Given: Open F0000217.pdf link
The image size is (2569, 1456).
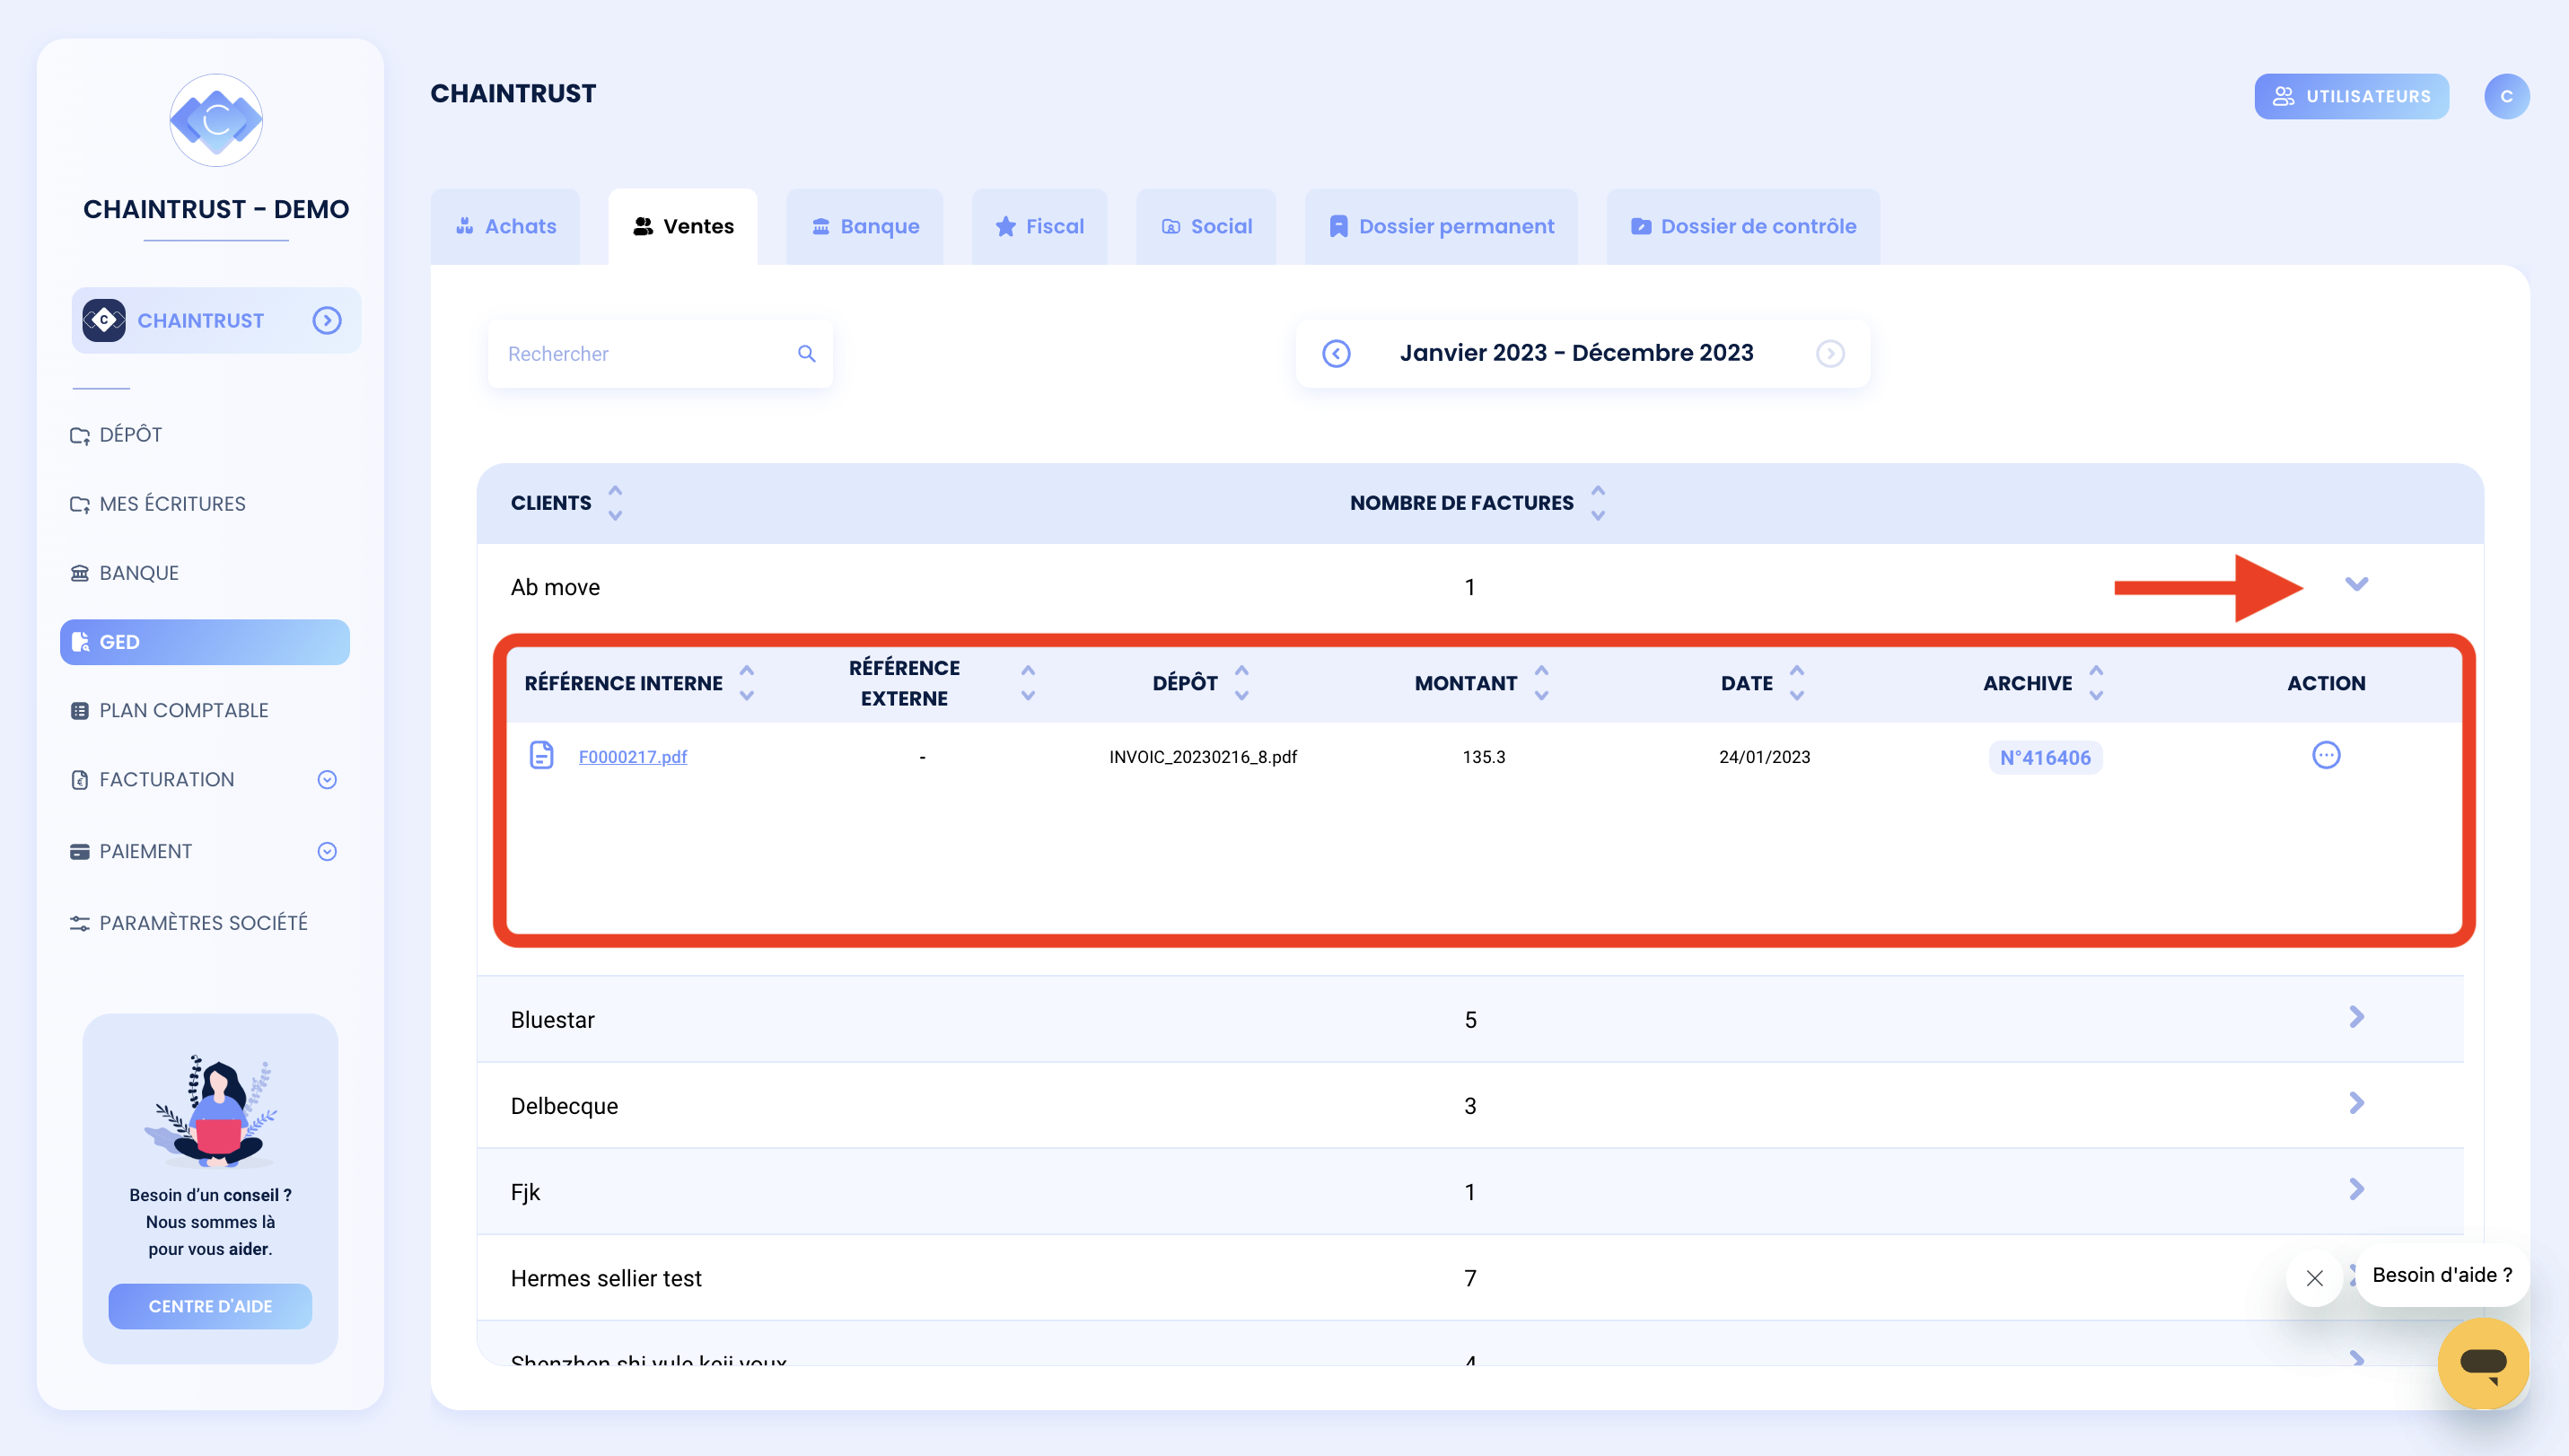Looking at the screenshot, I should [632, 757].
